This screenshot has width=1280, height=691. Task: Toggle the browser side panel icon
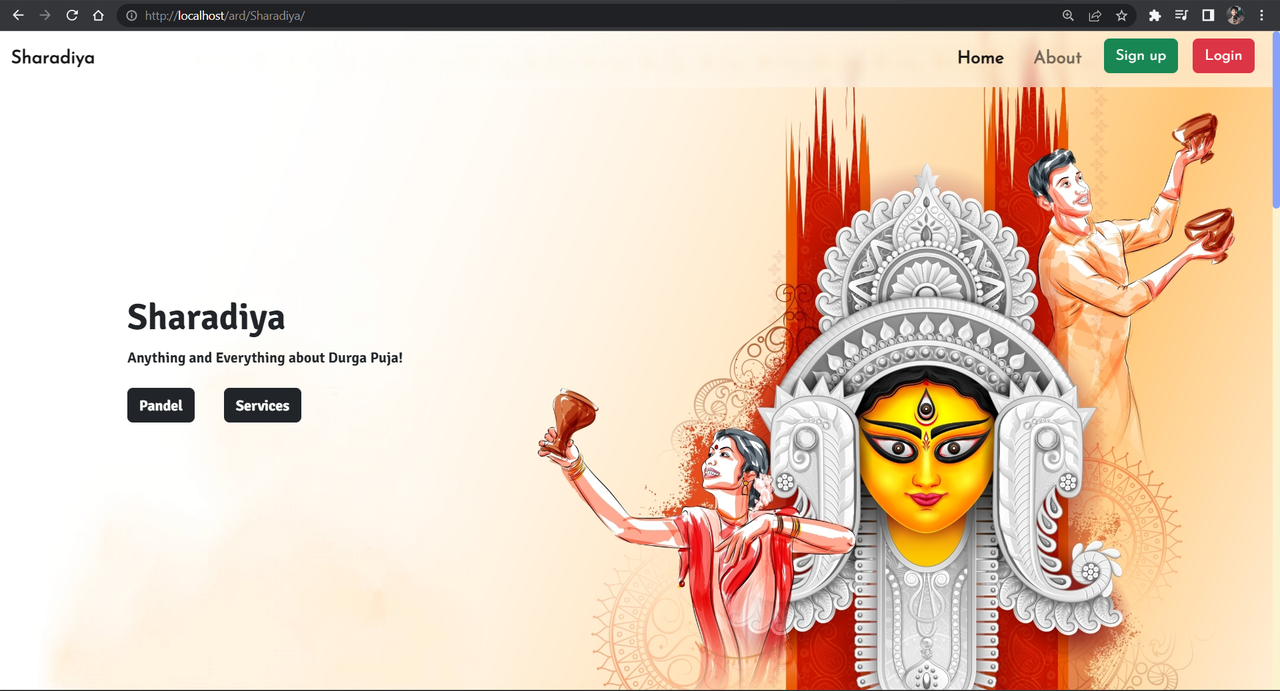[x=1208, y=16]
